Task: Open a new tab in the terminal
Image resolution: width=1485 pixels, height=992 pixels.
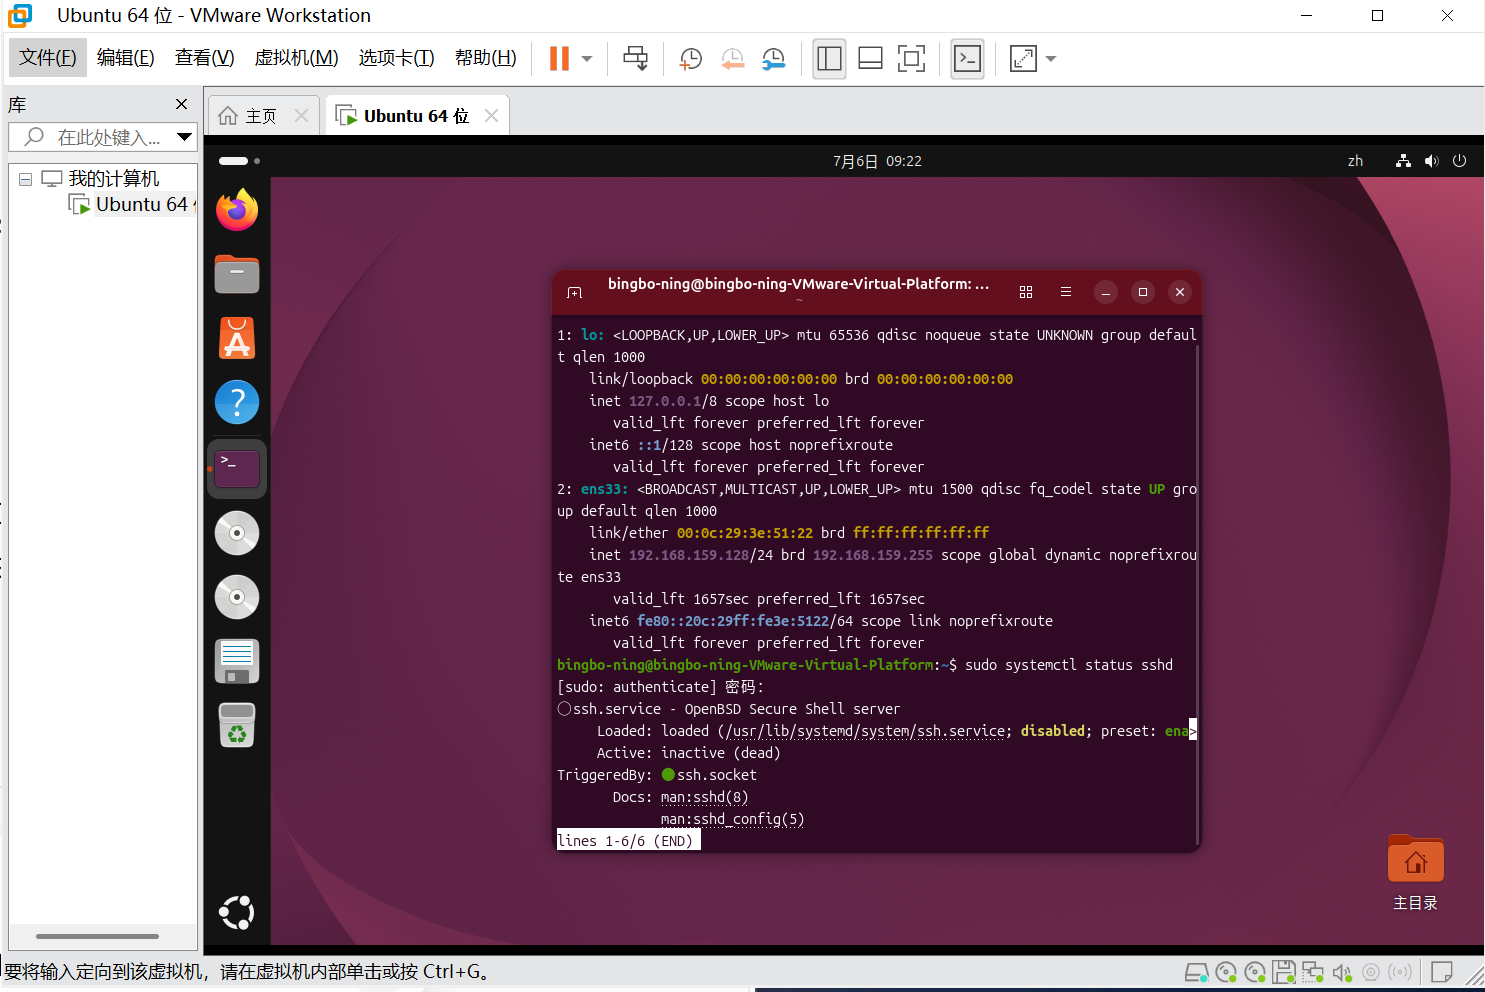Action: [x=574, y=292]
